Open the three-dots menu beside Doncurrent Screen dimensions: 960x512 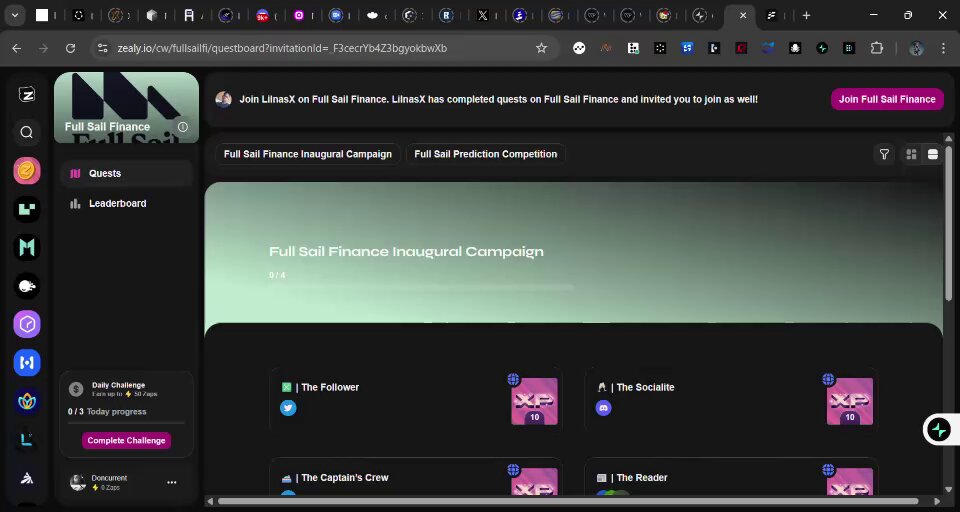point(172,483)
